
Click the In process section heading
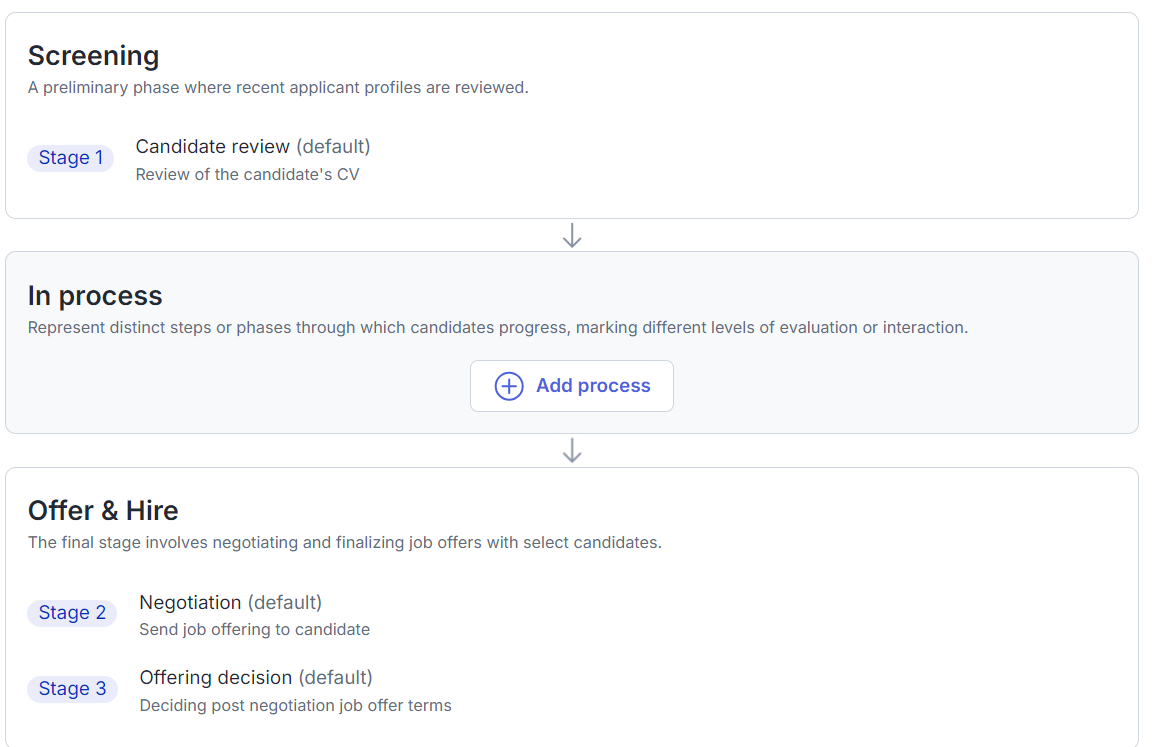click(x=95, y=296)
